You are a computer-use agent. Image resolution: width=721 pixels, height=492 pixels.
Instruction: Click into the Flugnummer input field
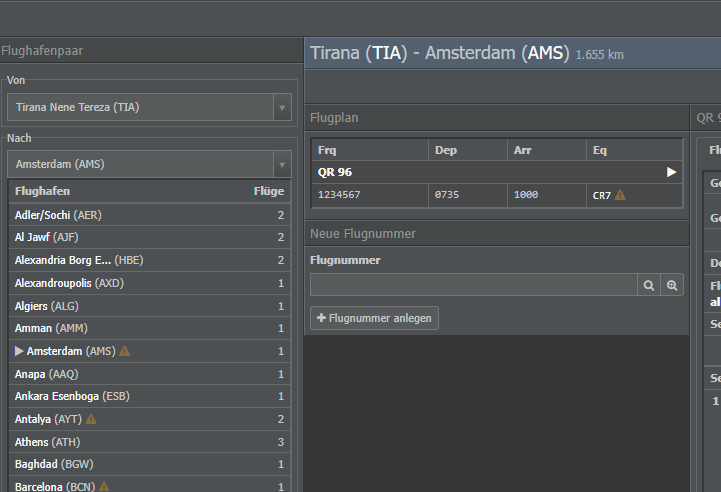(473, 286)
